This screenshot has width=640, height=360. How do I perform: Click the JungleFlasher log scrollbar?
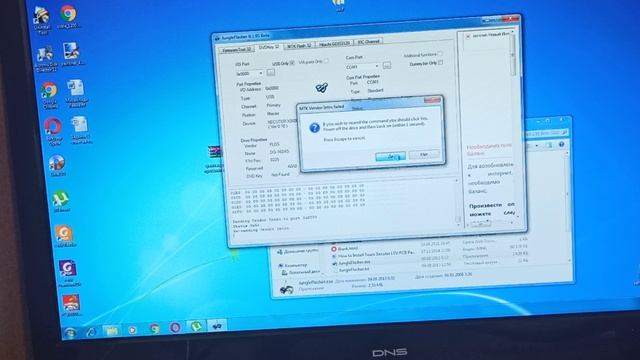click(x=457, y=202)
